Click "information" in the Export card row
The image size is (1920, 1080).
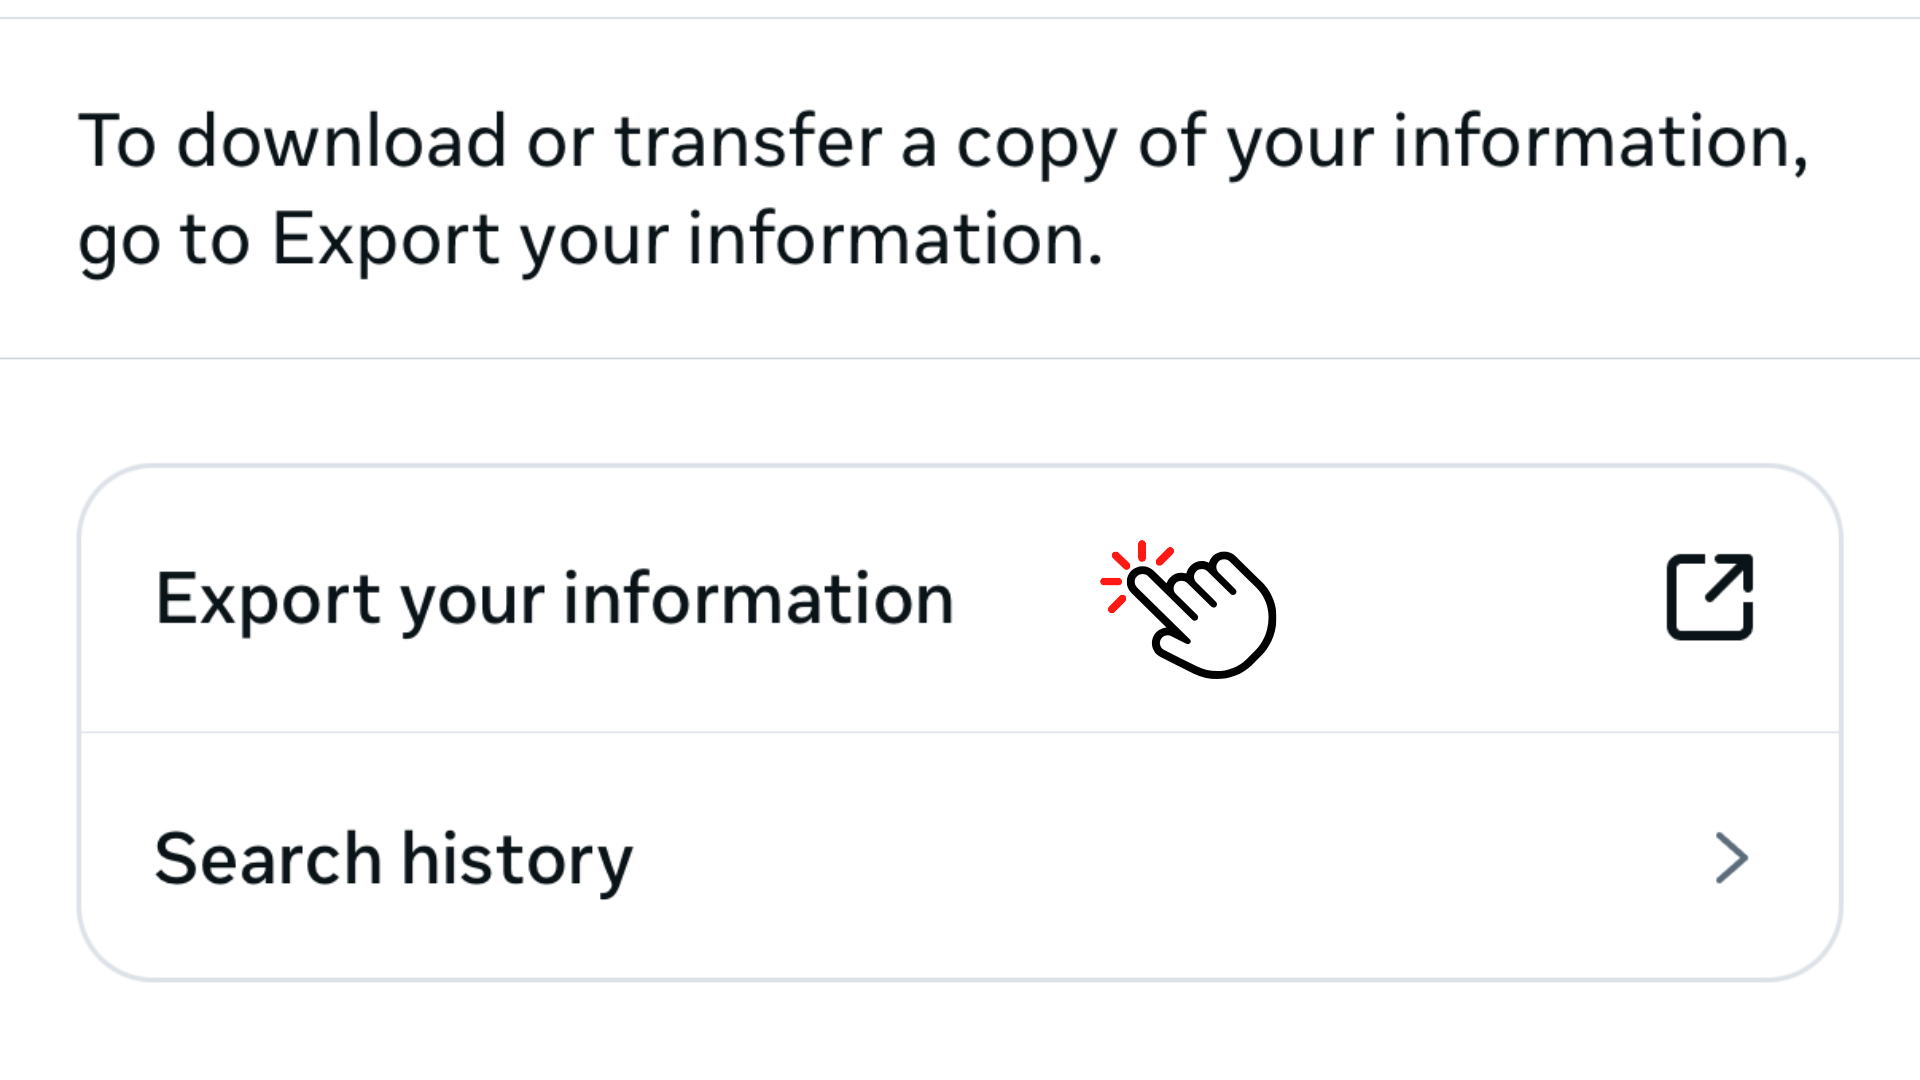point(758,600)
